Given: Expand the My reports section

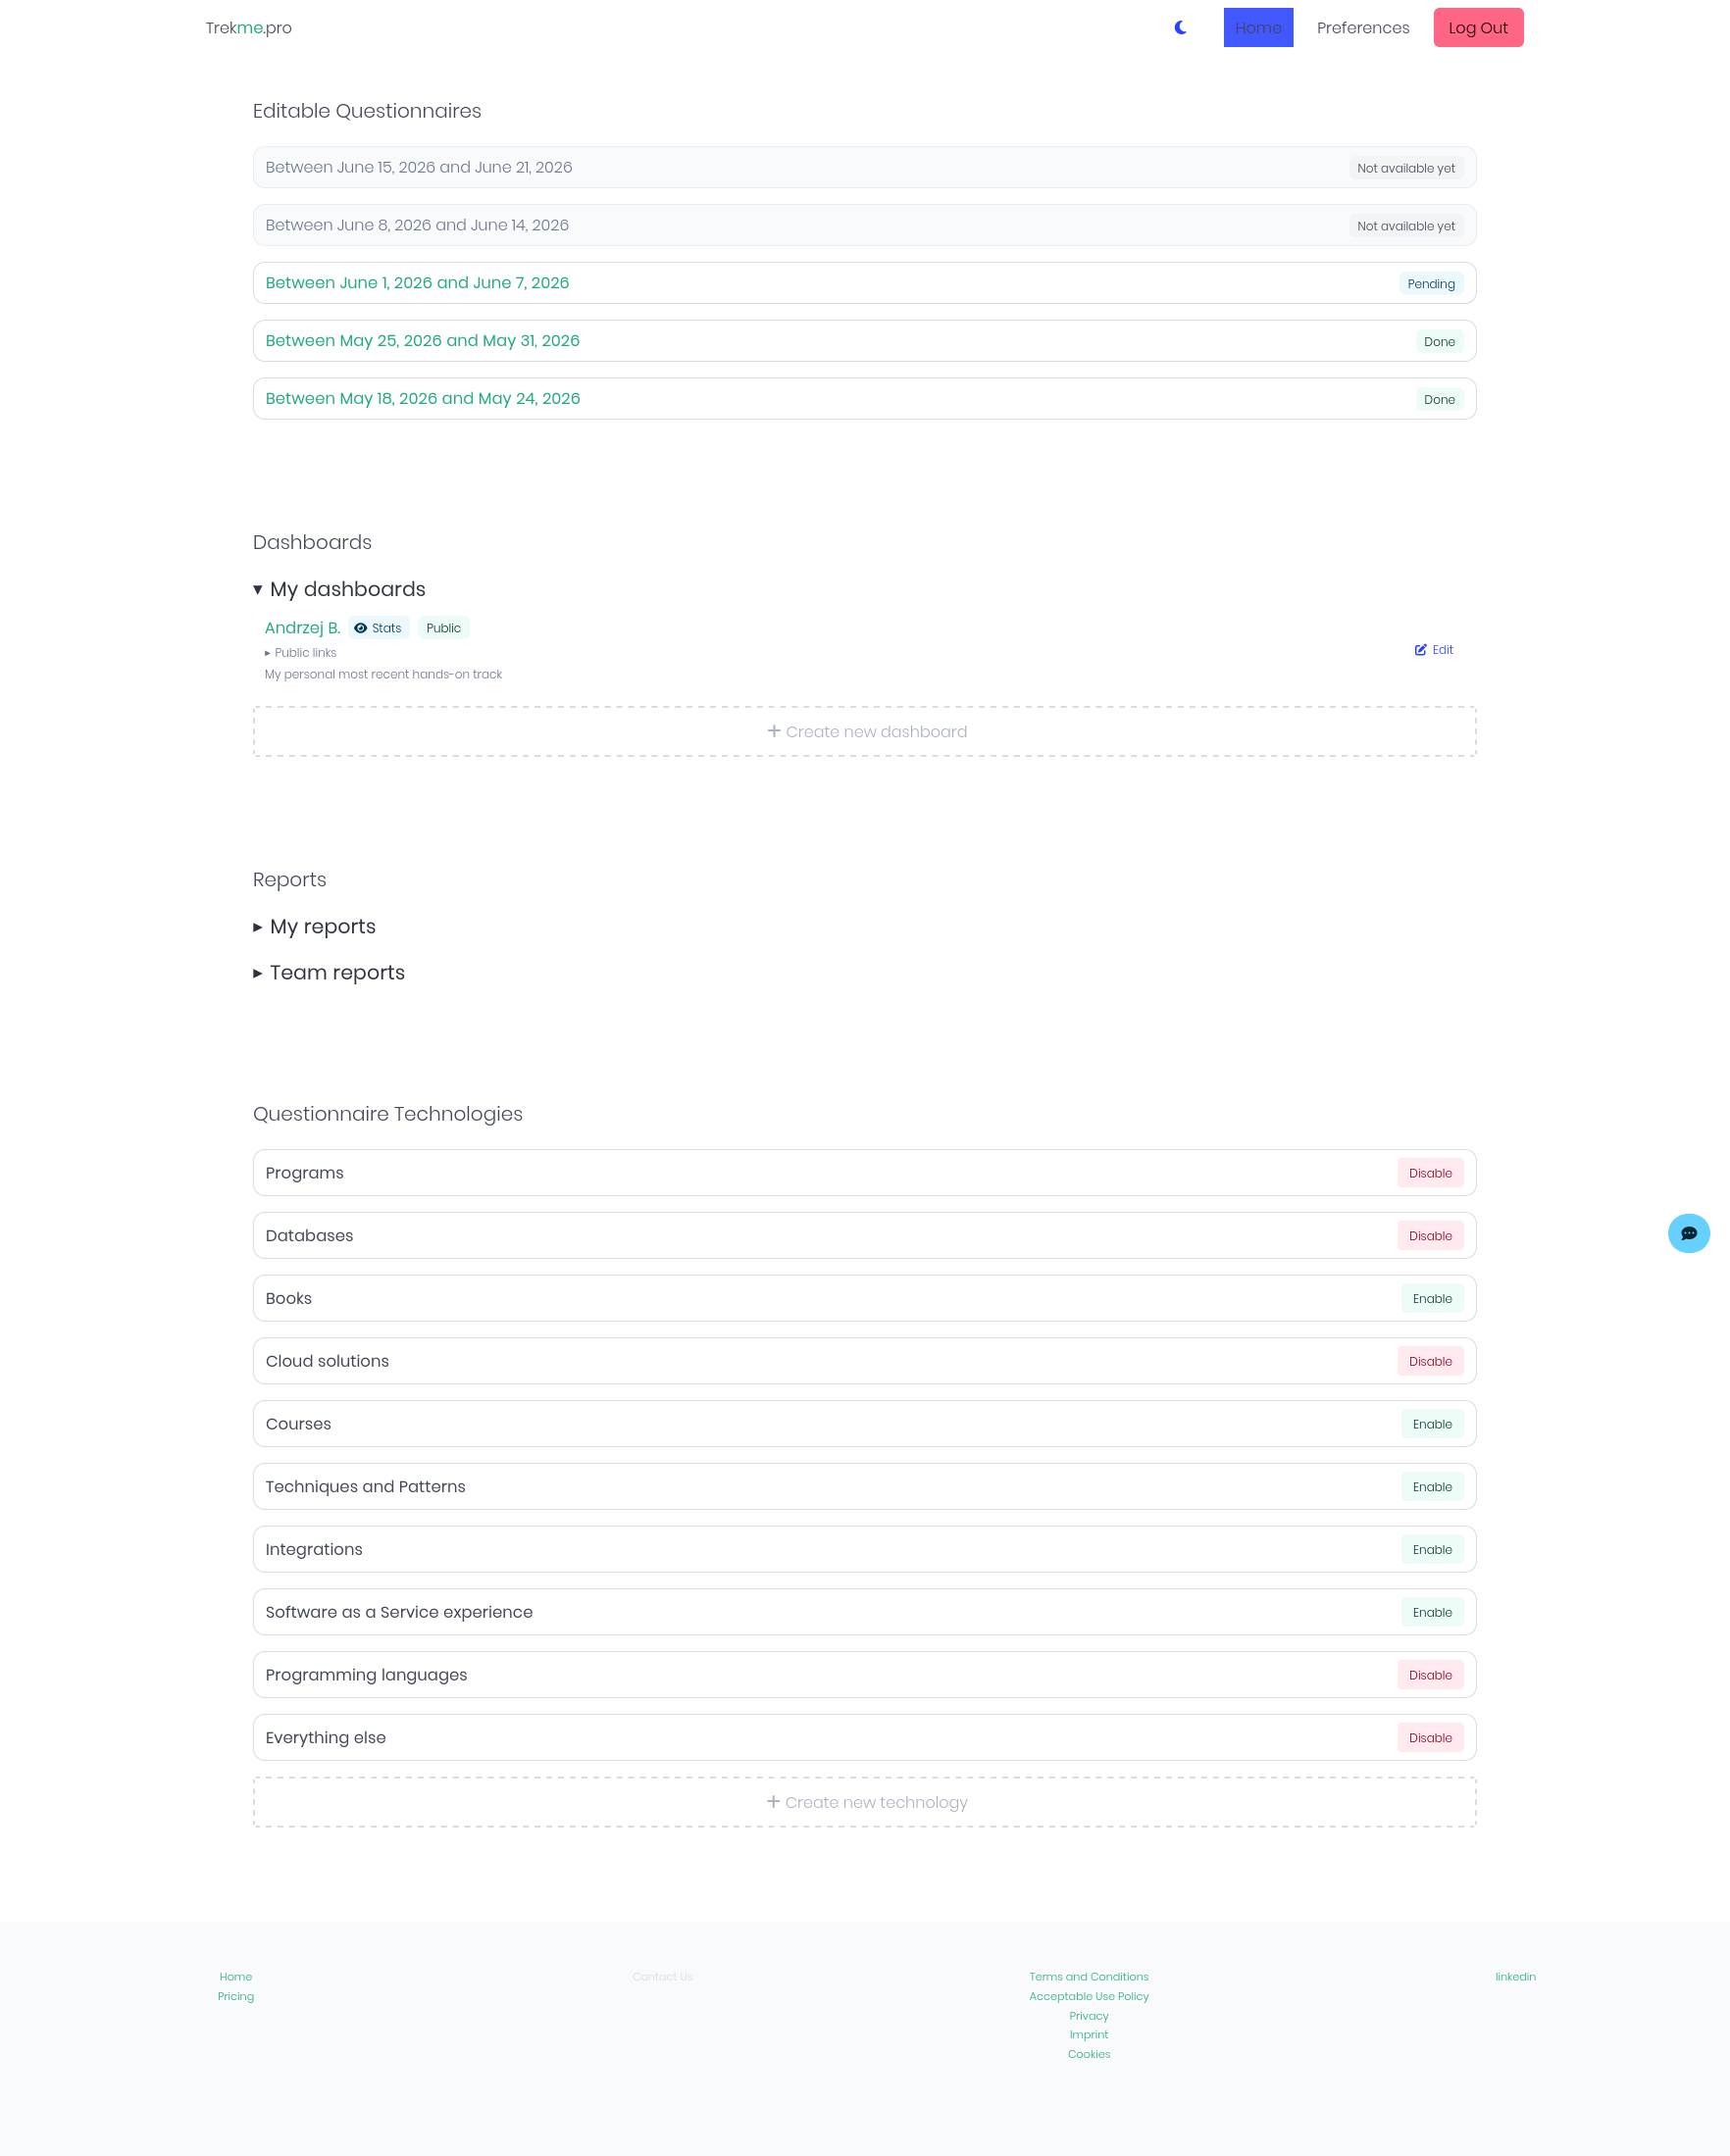Looking at the screenshot, I should (314, 926).
